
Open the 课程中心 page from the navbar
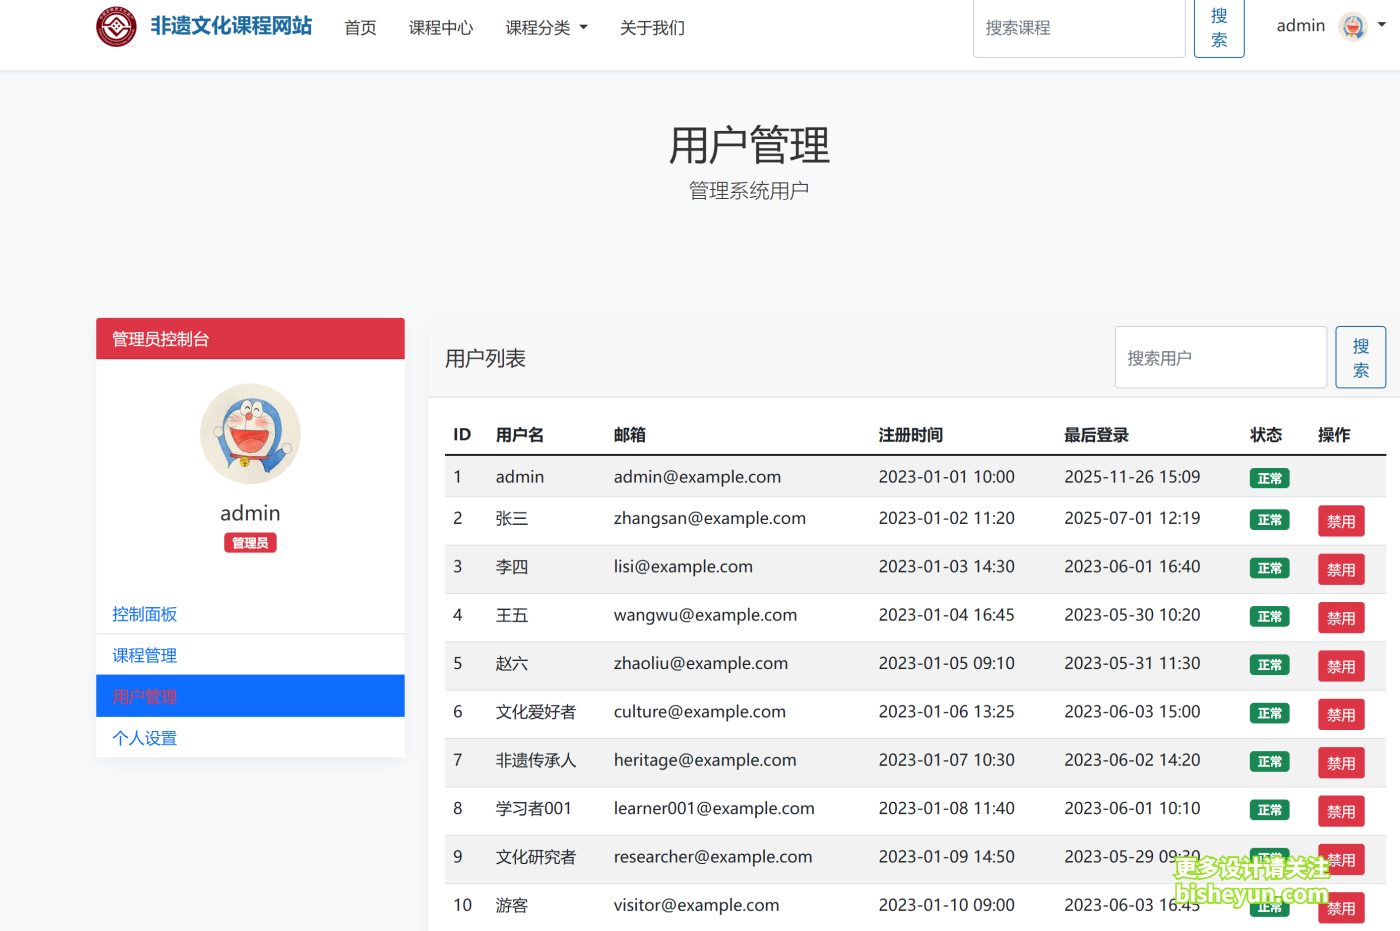pos(441,28)
